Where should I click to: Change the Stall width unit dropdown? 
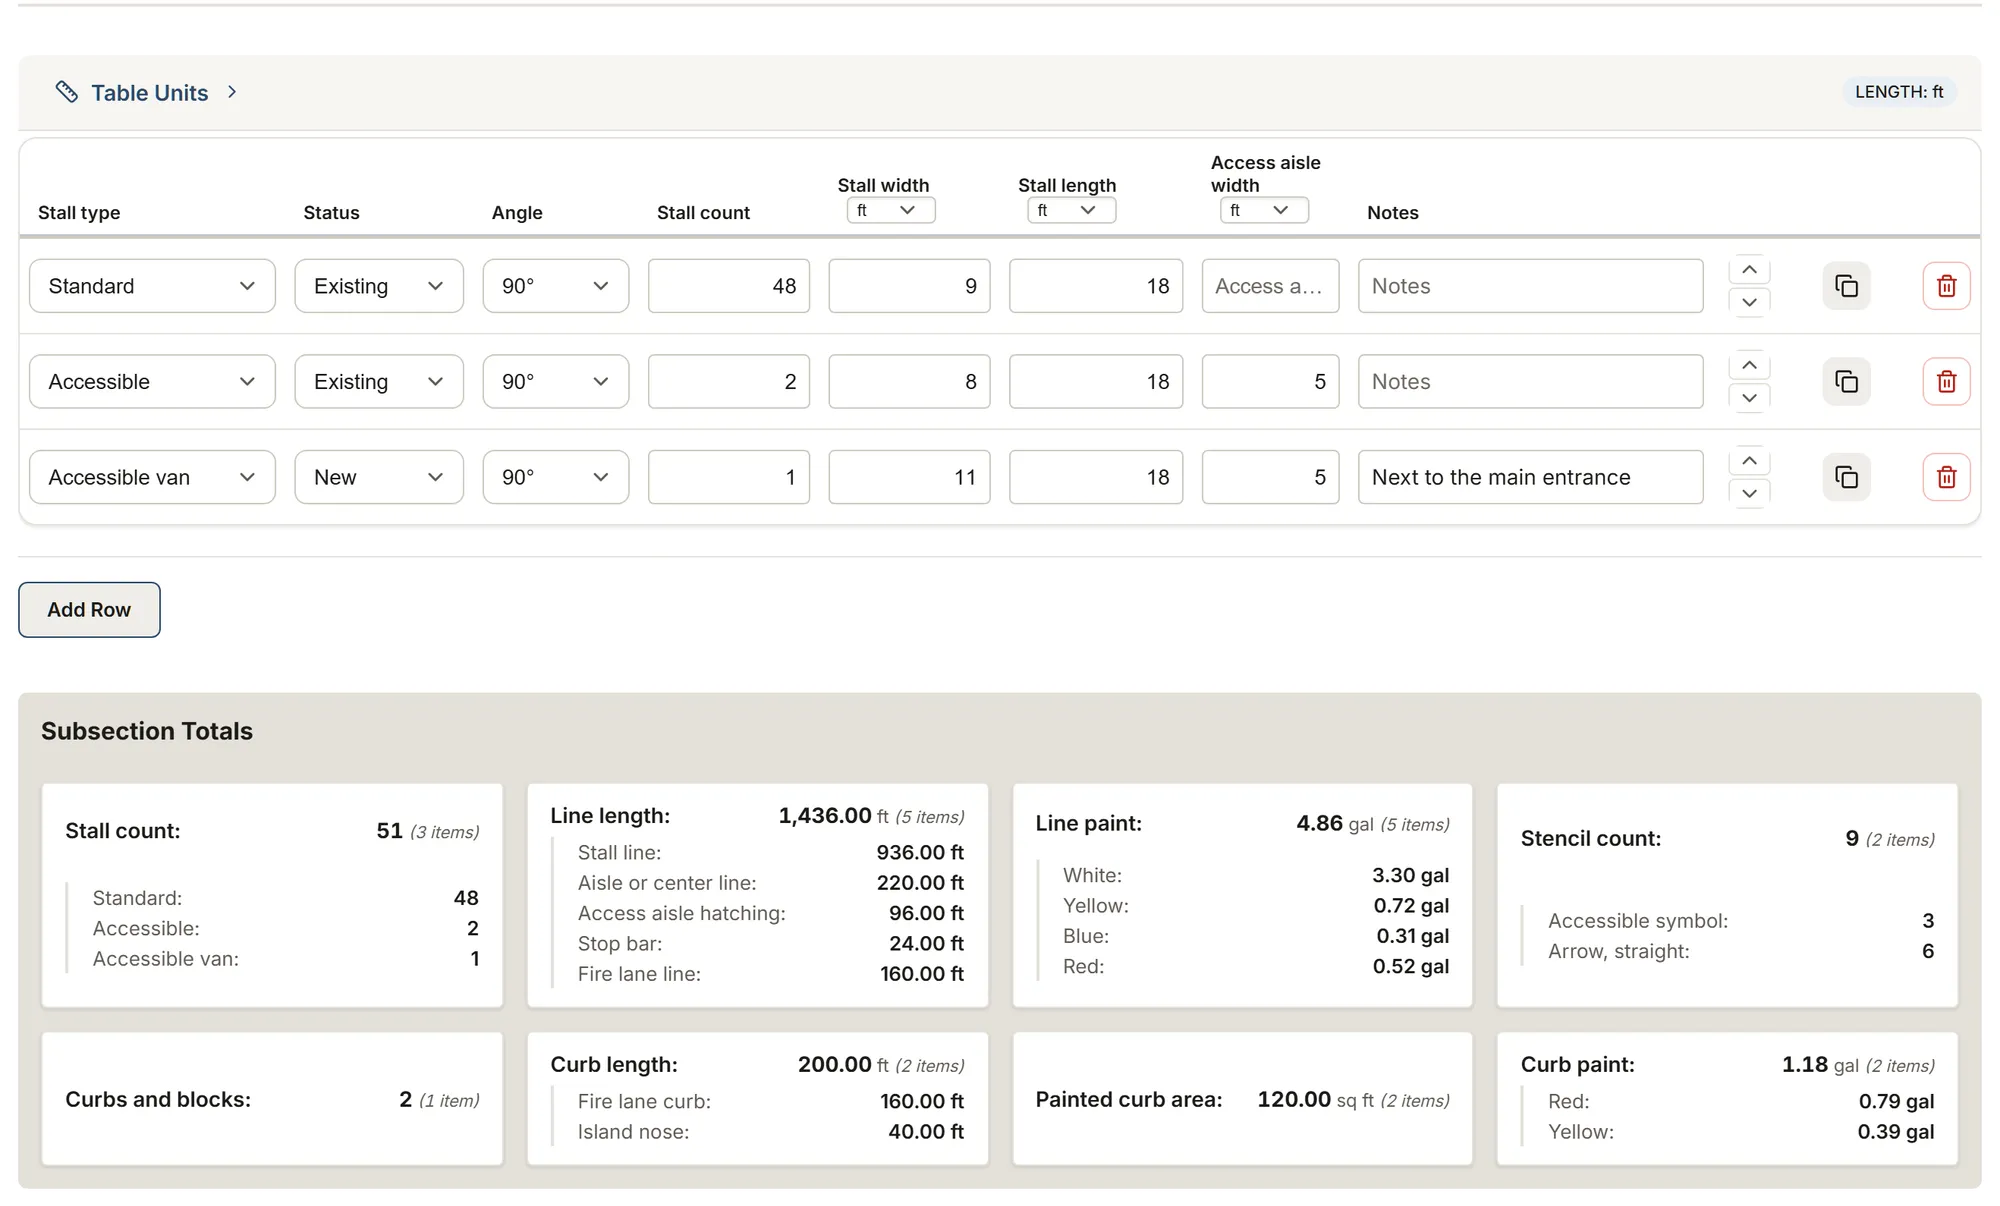pyautogui.click(x=890, y=210)
